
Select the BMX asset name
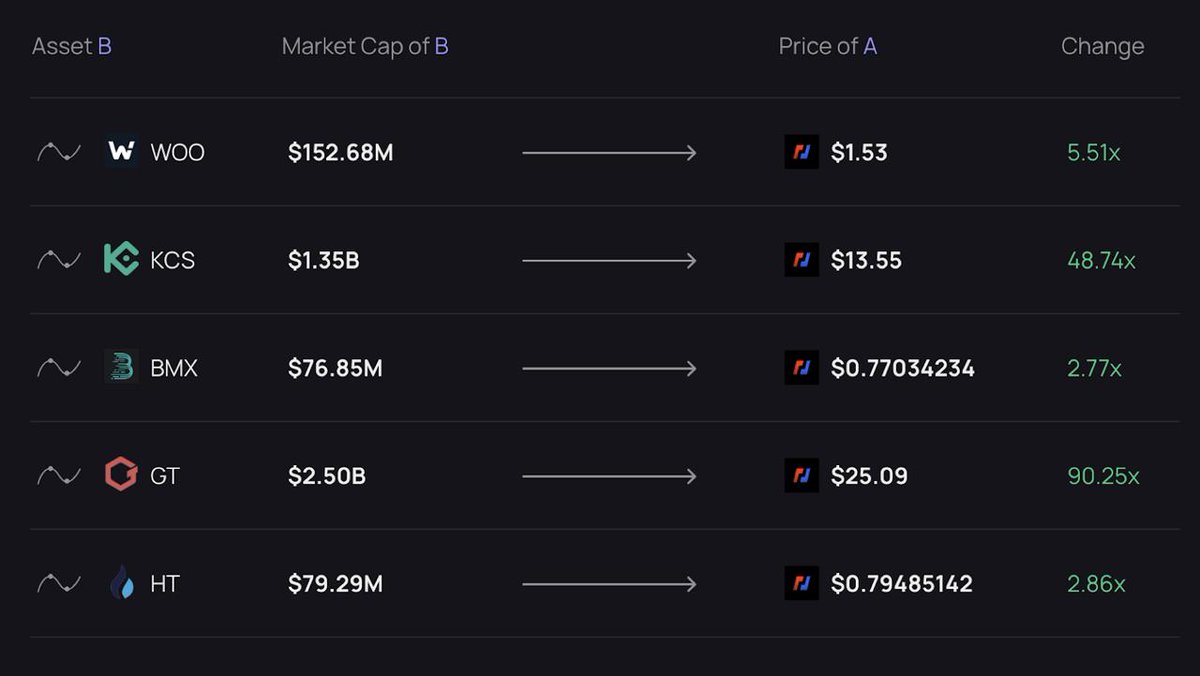click(174, 368)
